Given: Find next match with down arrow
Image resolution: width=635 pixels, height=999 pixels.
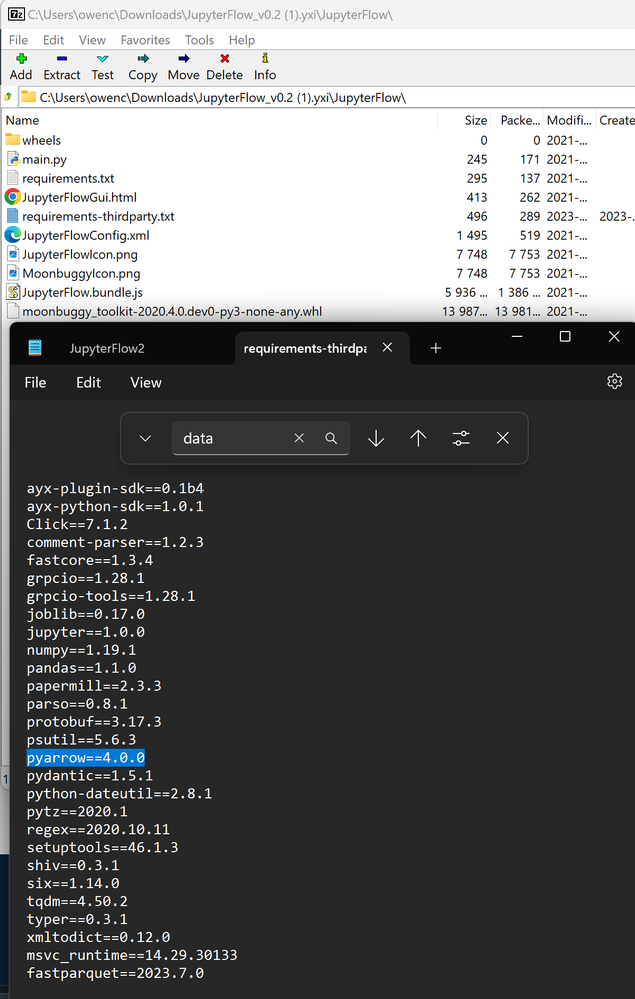Looking at the screenshot, I should [x=376, y=438].
